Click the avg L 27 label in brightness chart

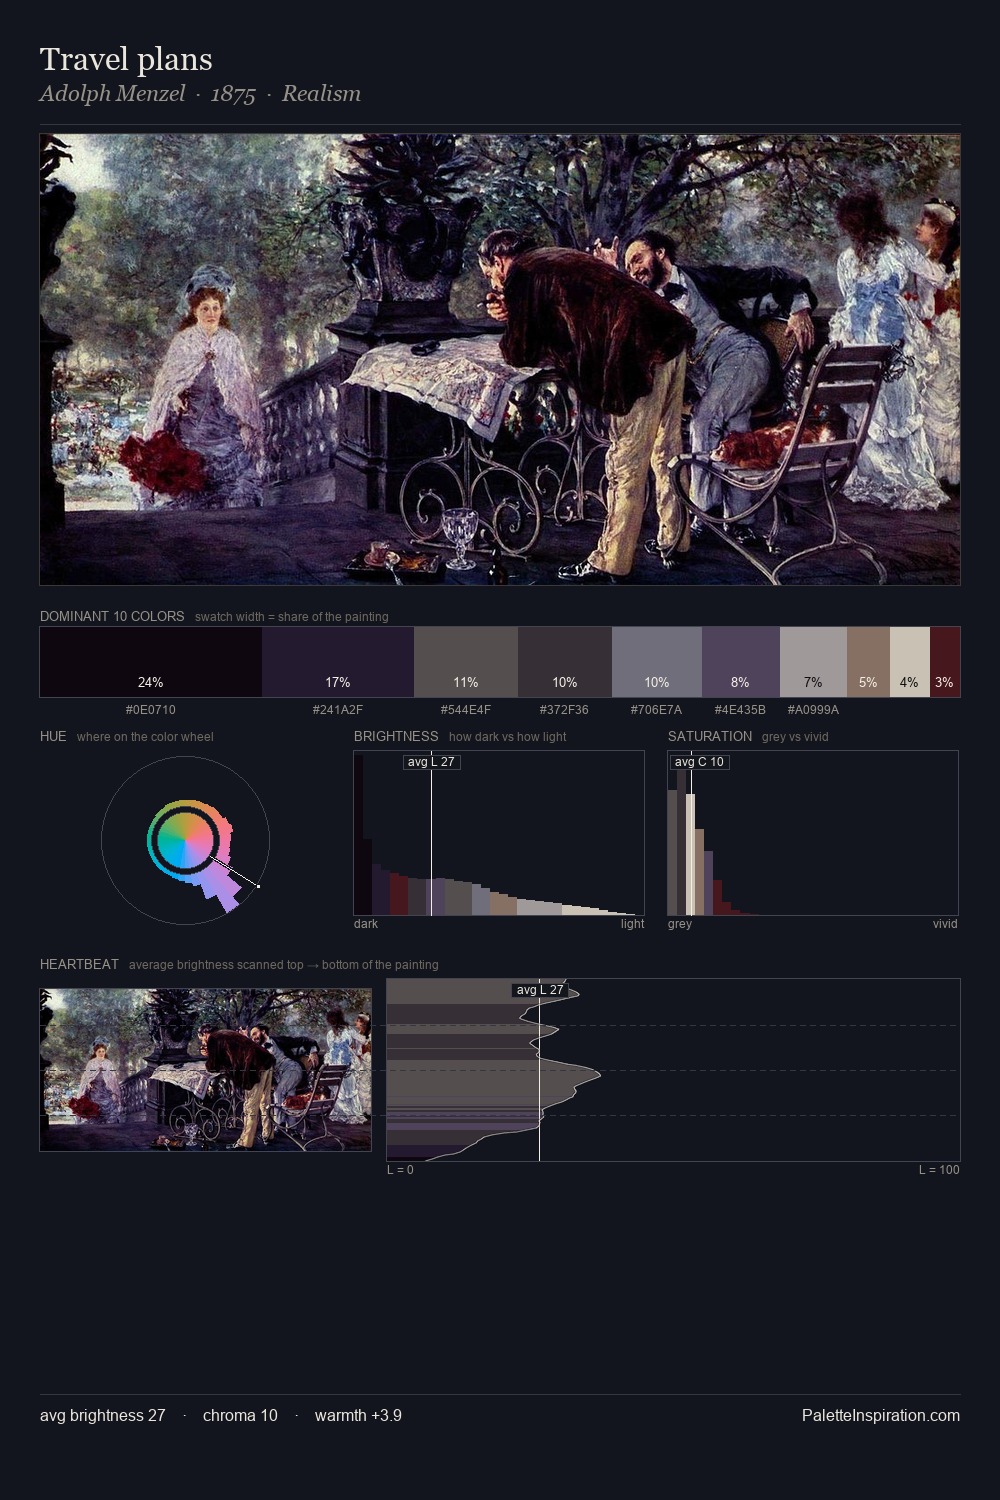point(431,762)
